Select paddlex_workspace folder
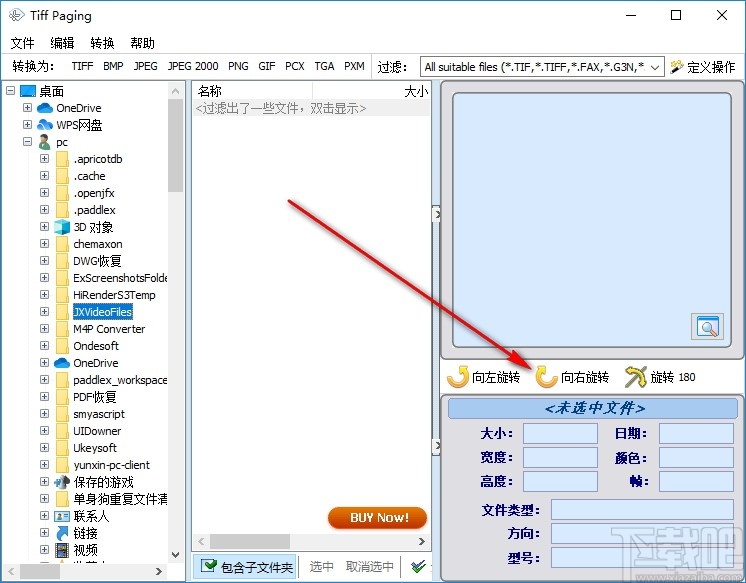Image resolution: width=746 pixels, height=583 pixels. pyautogui.click(x=120, y=380)
